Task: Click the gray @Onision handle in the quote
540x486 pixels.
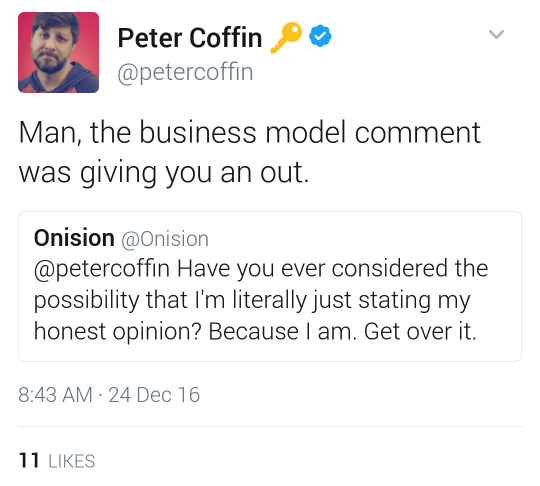Action: pyautogui.click(x=165, y=239)
